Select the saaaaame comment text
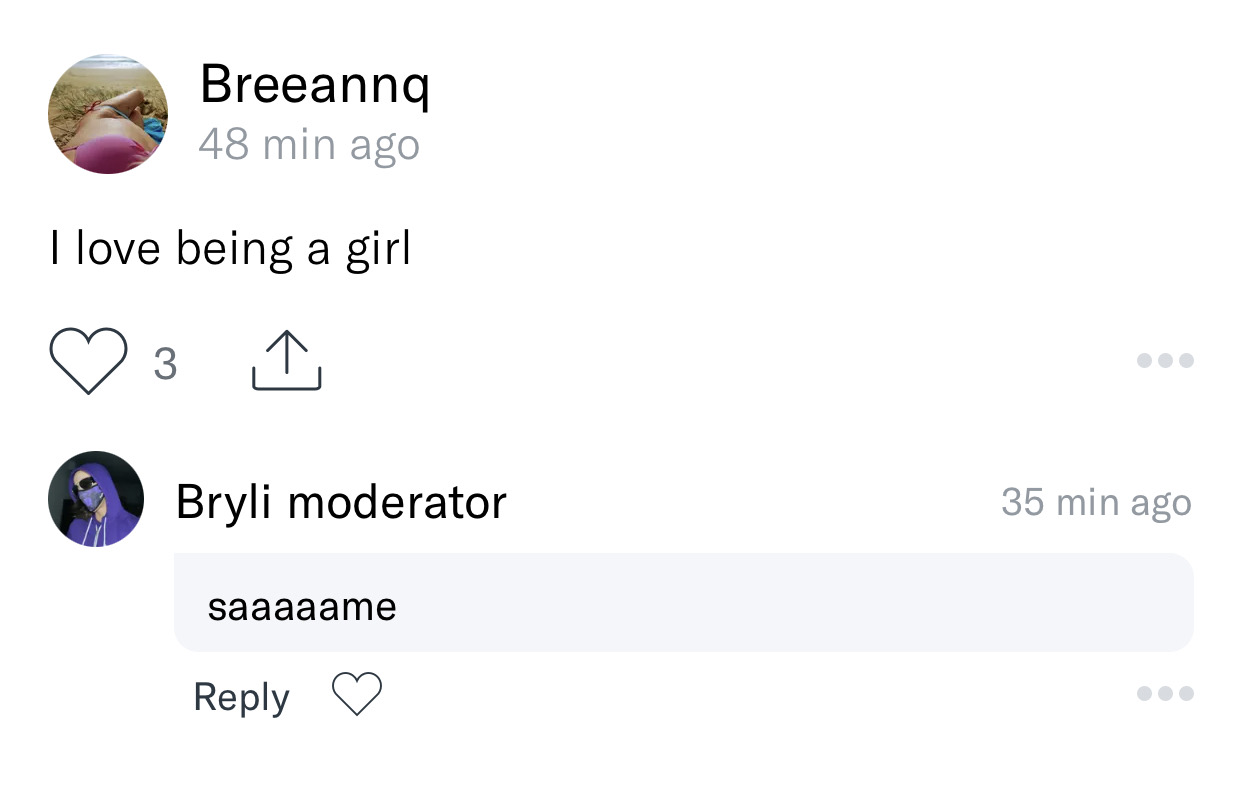Screen dimensions: 1242x806 pos(302,605)
